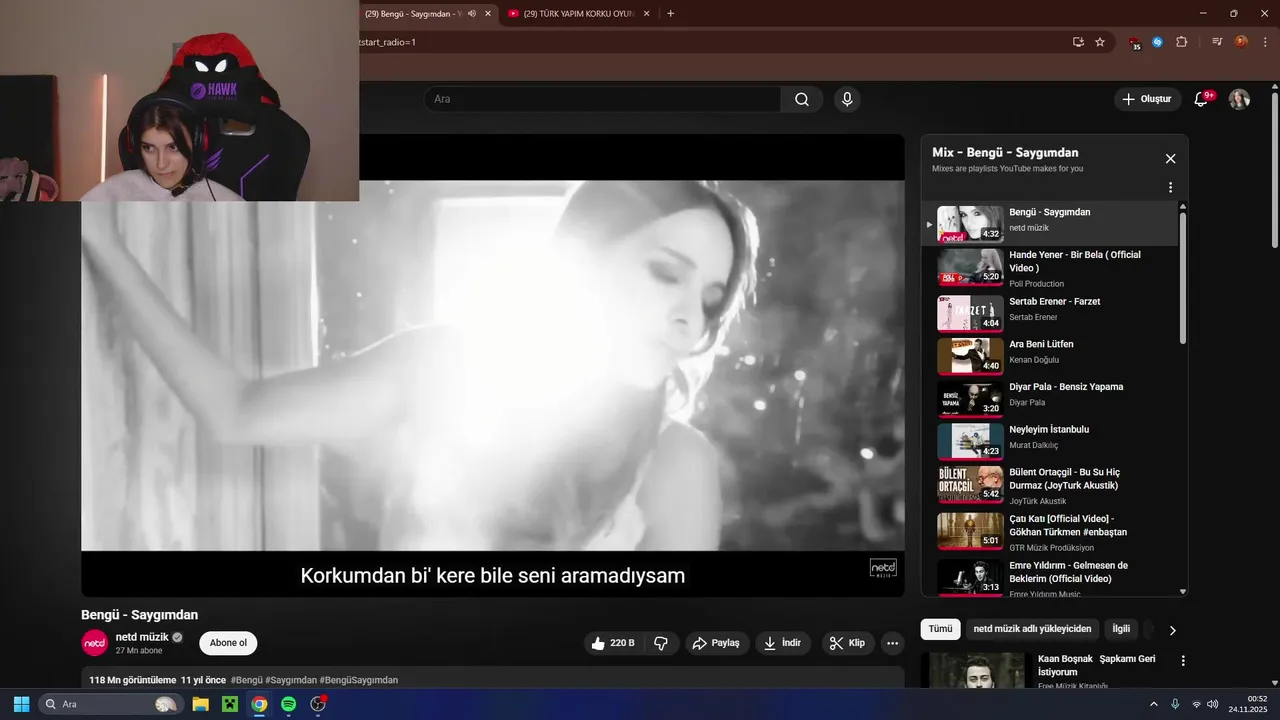Close the TÜRK YAPIM KORKU tab
1280x720 pixels.
646,14
